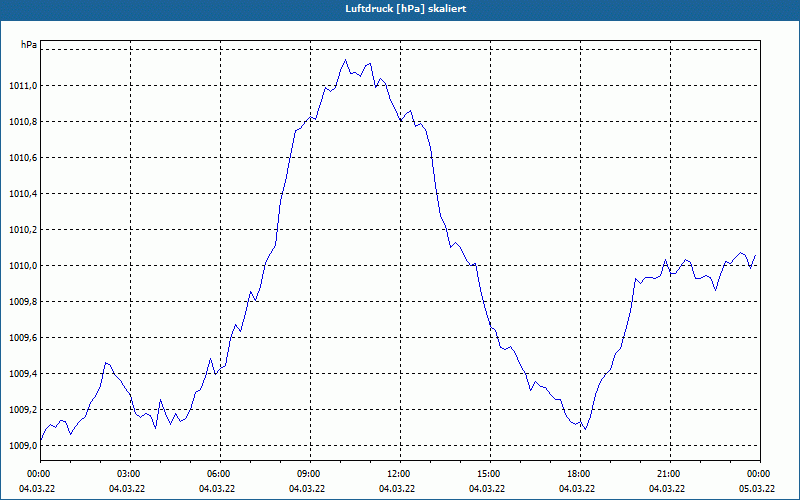The image size is (800, 500).
Task: Click the curve's small peak before 03:00
Action: tap(106, 363)
